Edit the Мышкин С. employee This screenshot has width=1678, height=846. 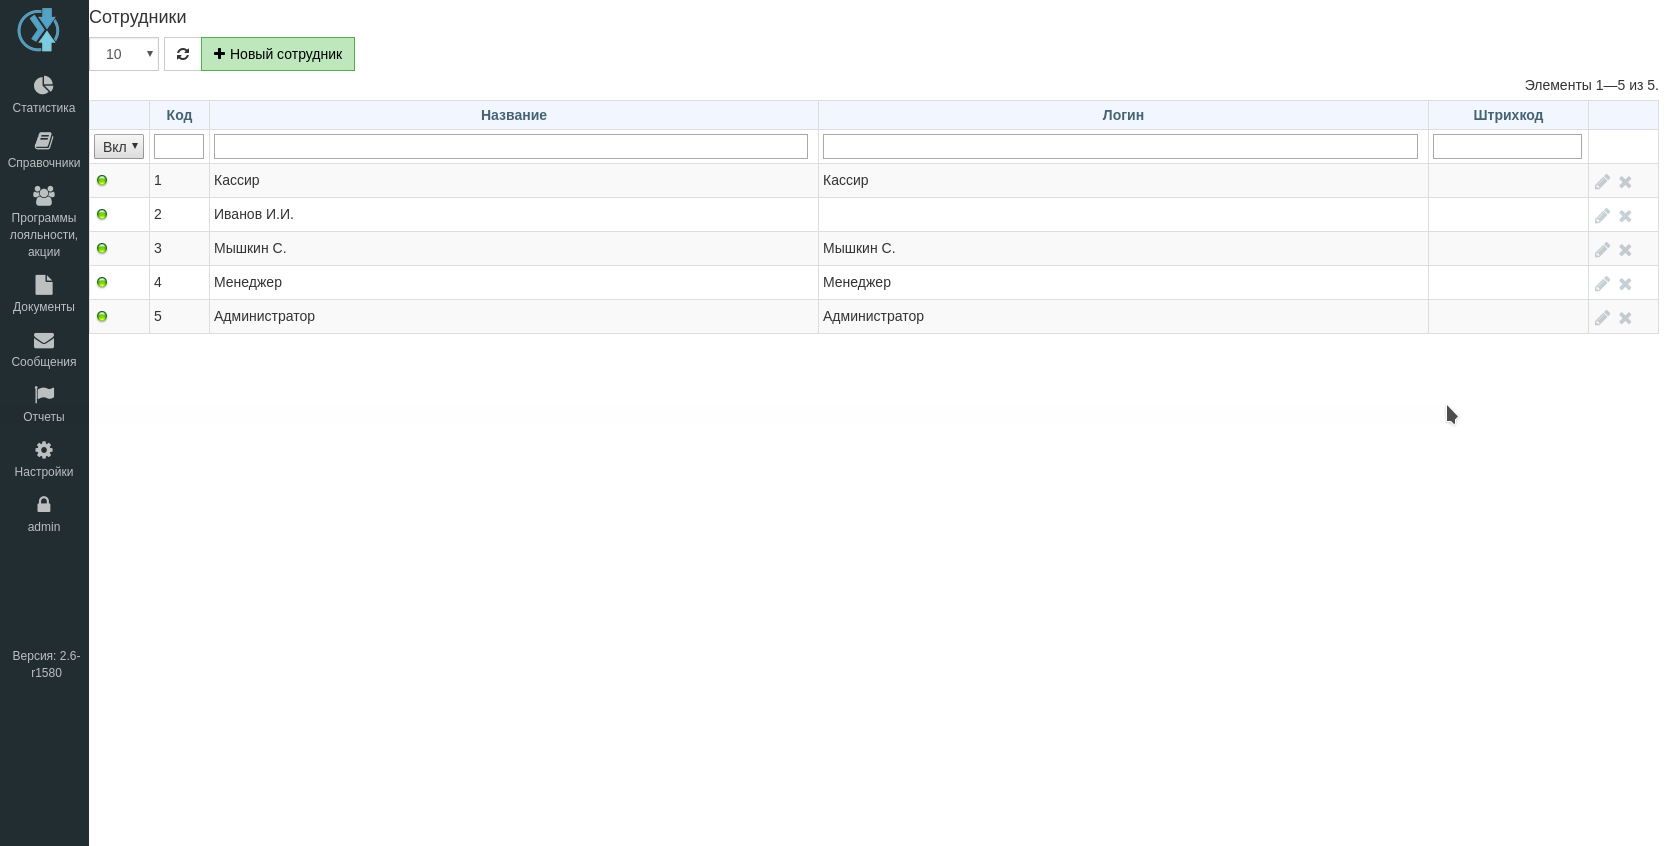point(1602,249)
